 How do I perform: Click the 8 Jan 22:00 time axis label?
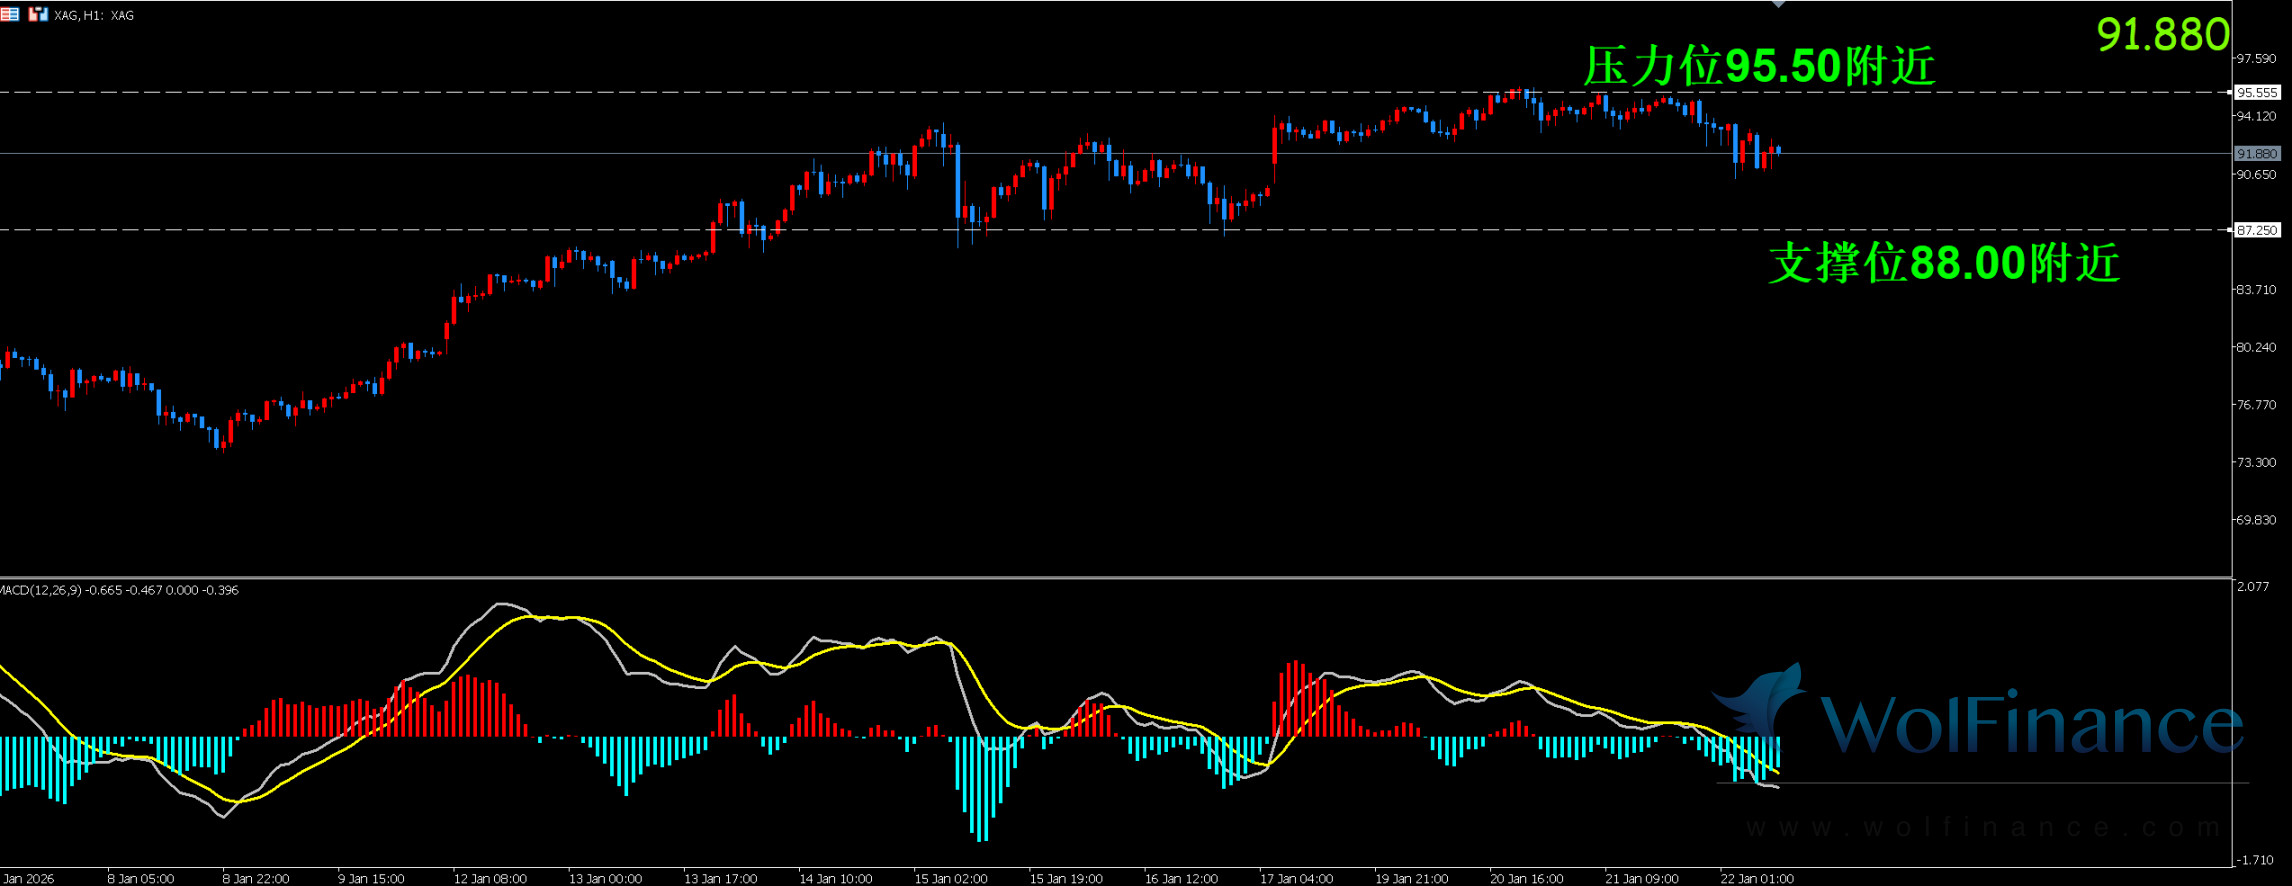255,879
